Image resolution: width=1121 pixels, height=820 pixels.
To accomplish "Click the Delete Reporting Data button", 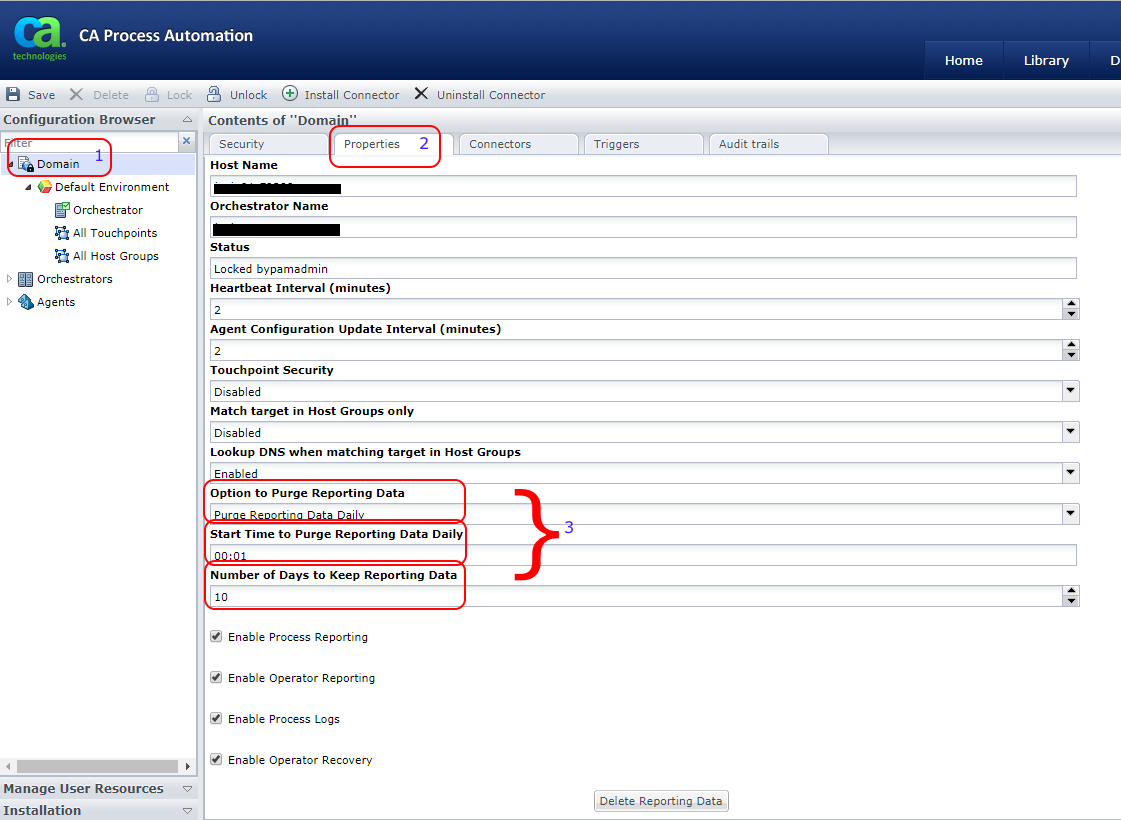I will (661, 801).
